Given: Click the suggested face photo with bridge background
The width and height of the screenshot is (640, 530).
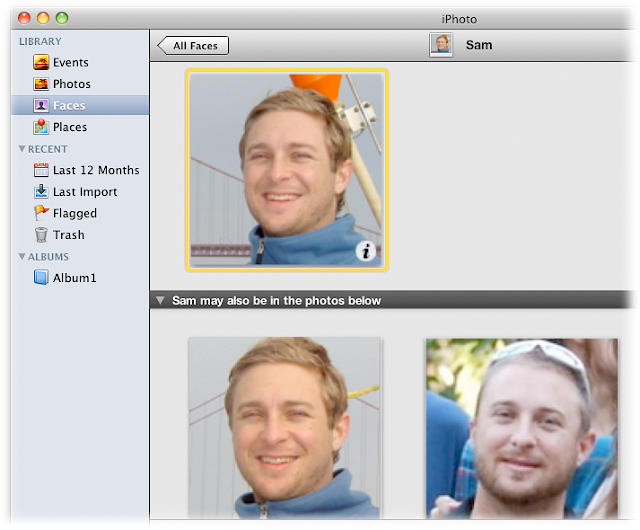Looking at the screenshot, I should coord(285,428).
